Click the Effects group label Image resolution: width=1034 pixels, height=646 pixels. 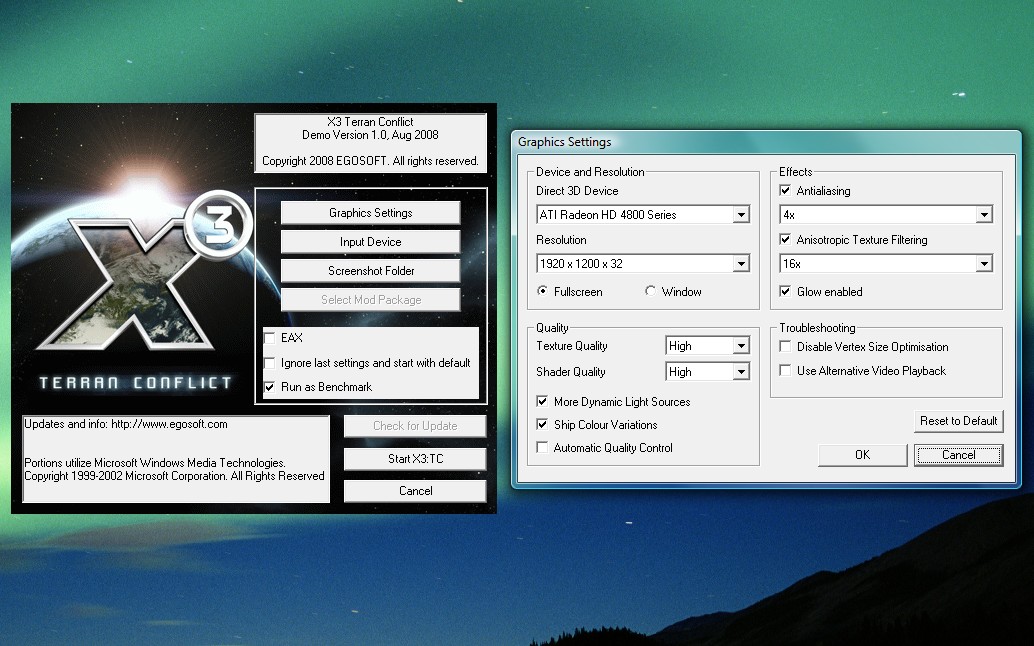(795, 172)
